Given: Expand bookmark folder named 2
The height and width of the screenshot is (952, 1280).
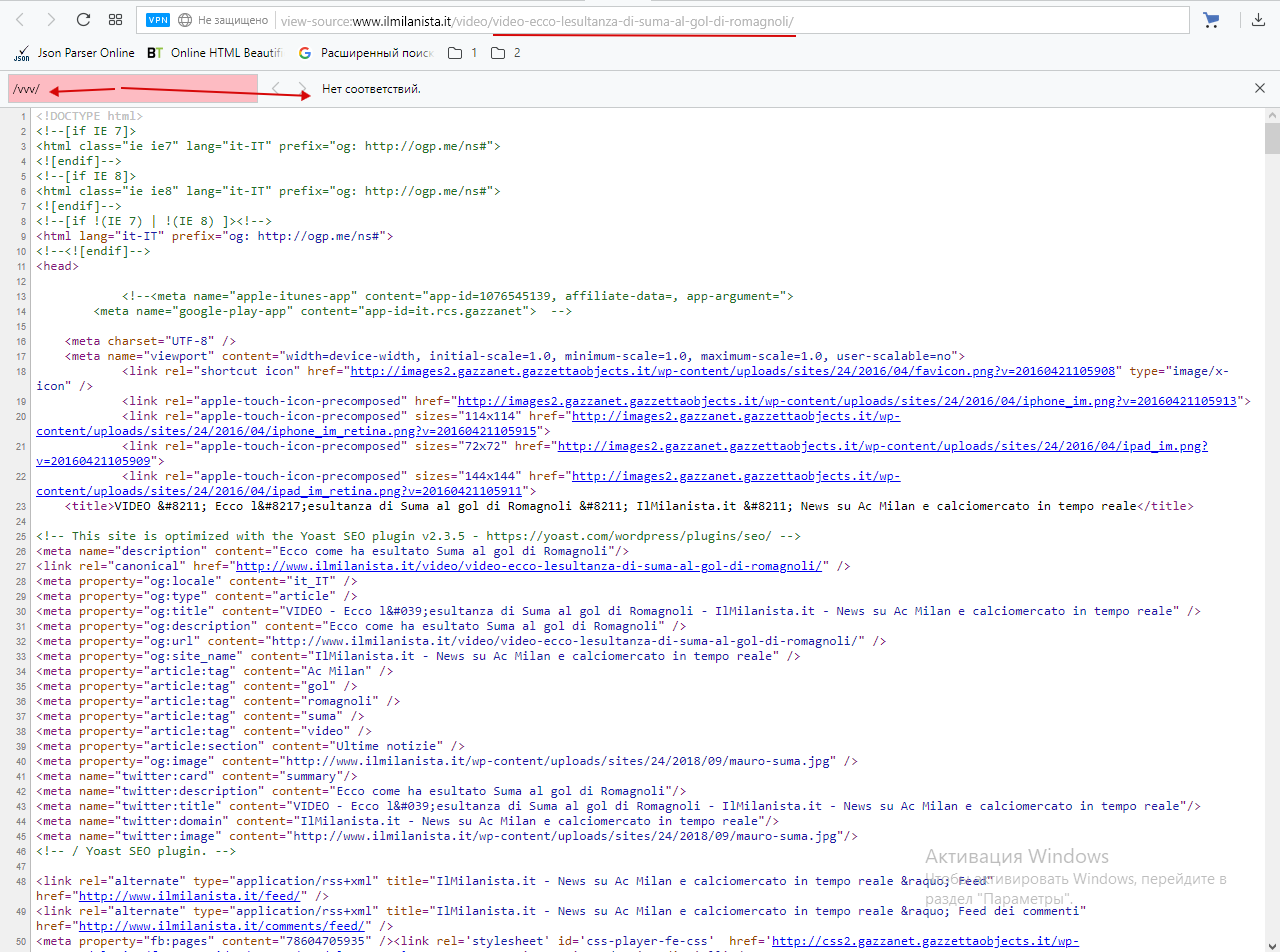Looking at the screenshot, I should 506,53.
